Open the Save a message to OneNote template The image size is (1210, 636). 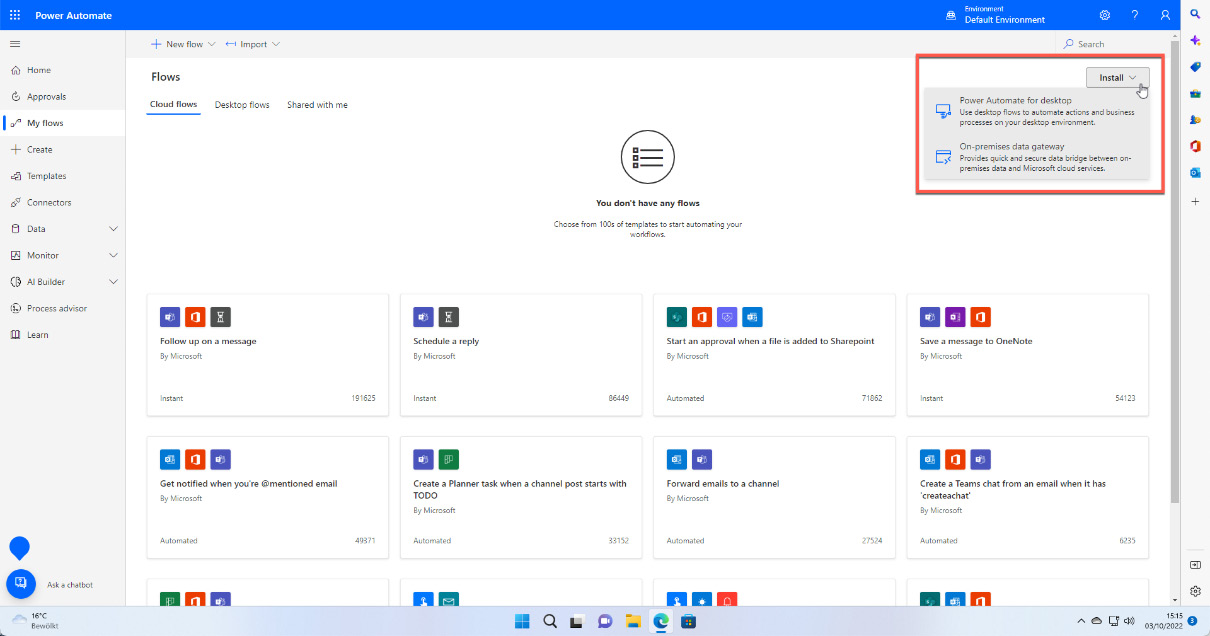[1028, 354]
